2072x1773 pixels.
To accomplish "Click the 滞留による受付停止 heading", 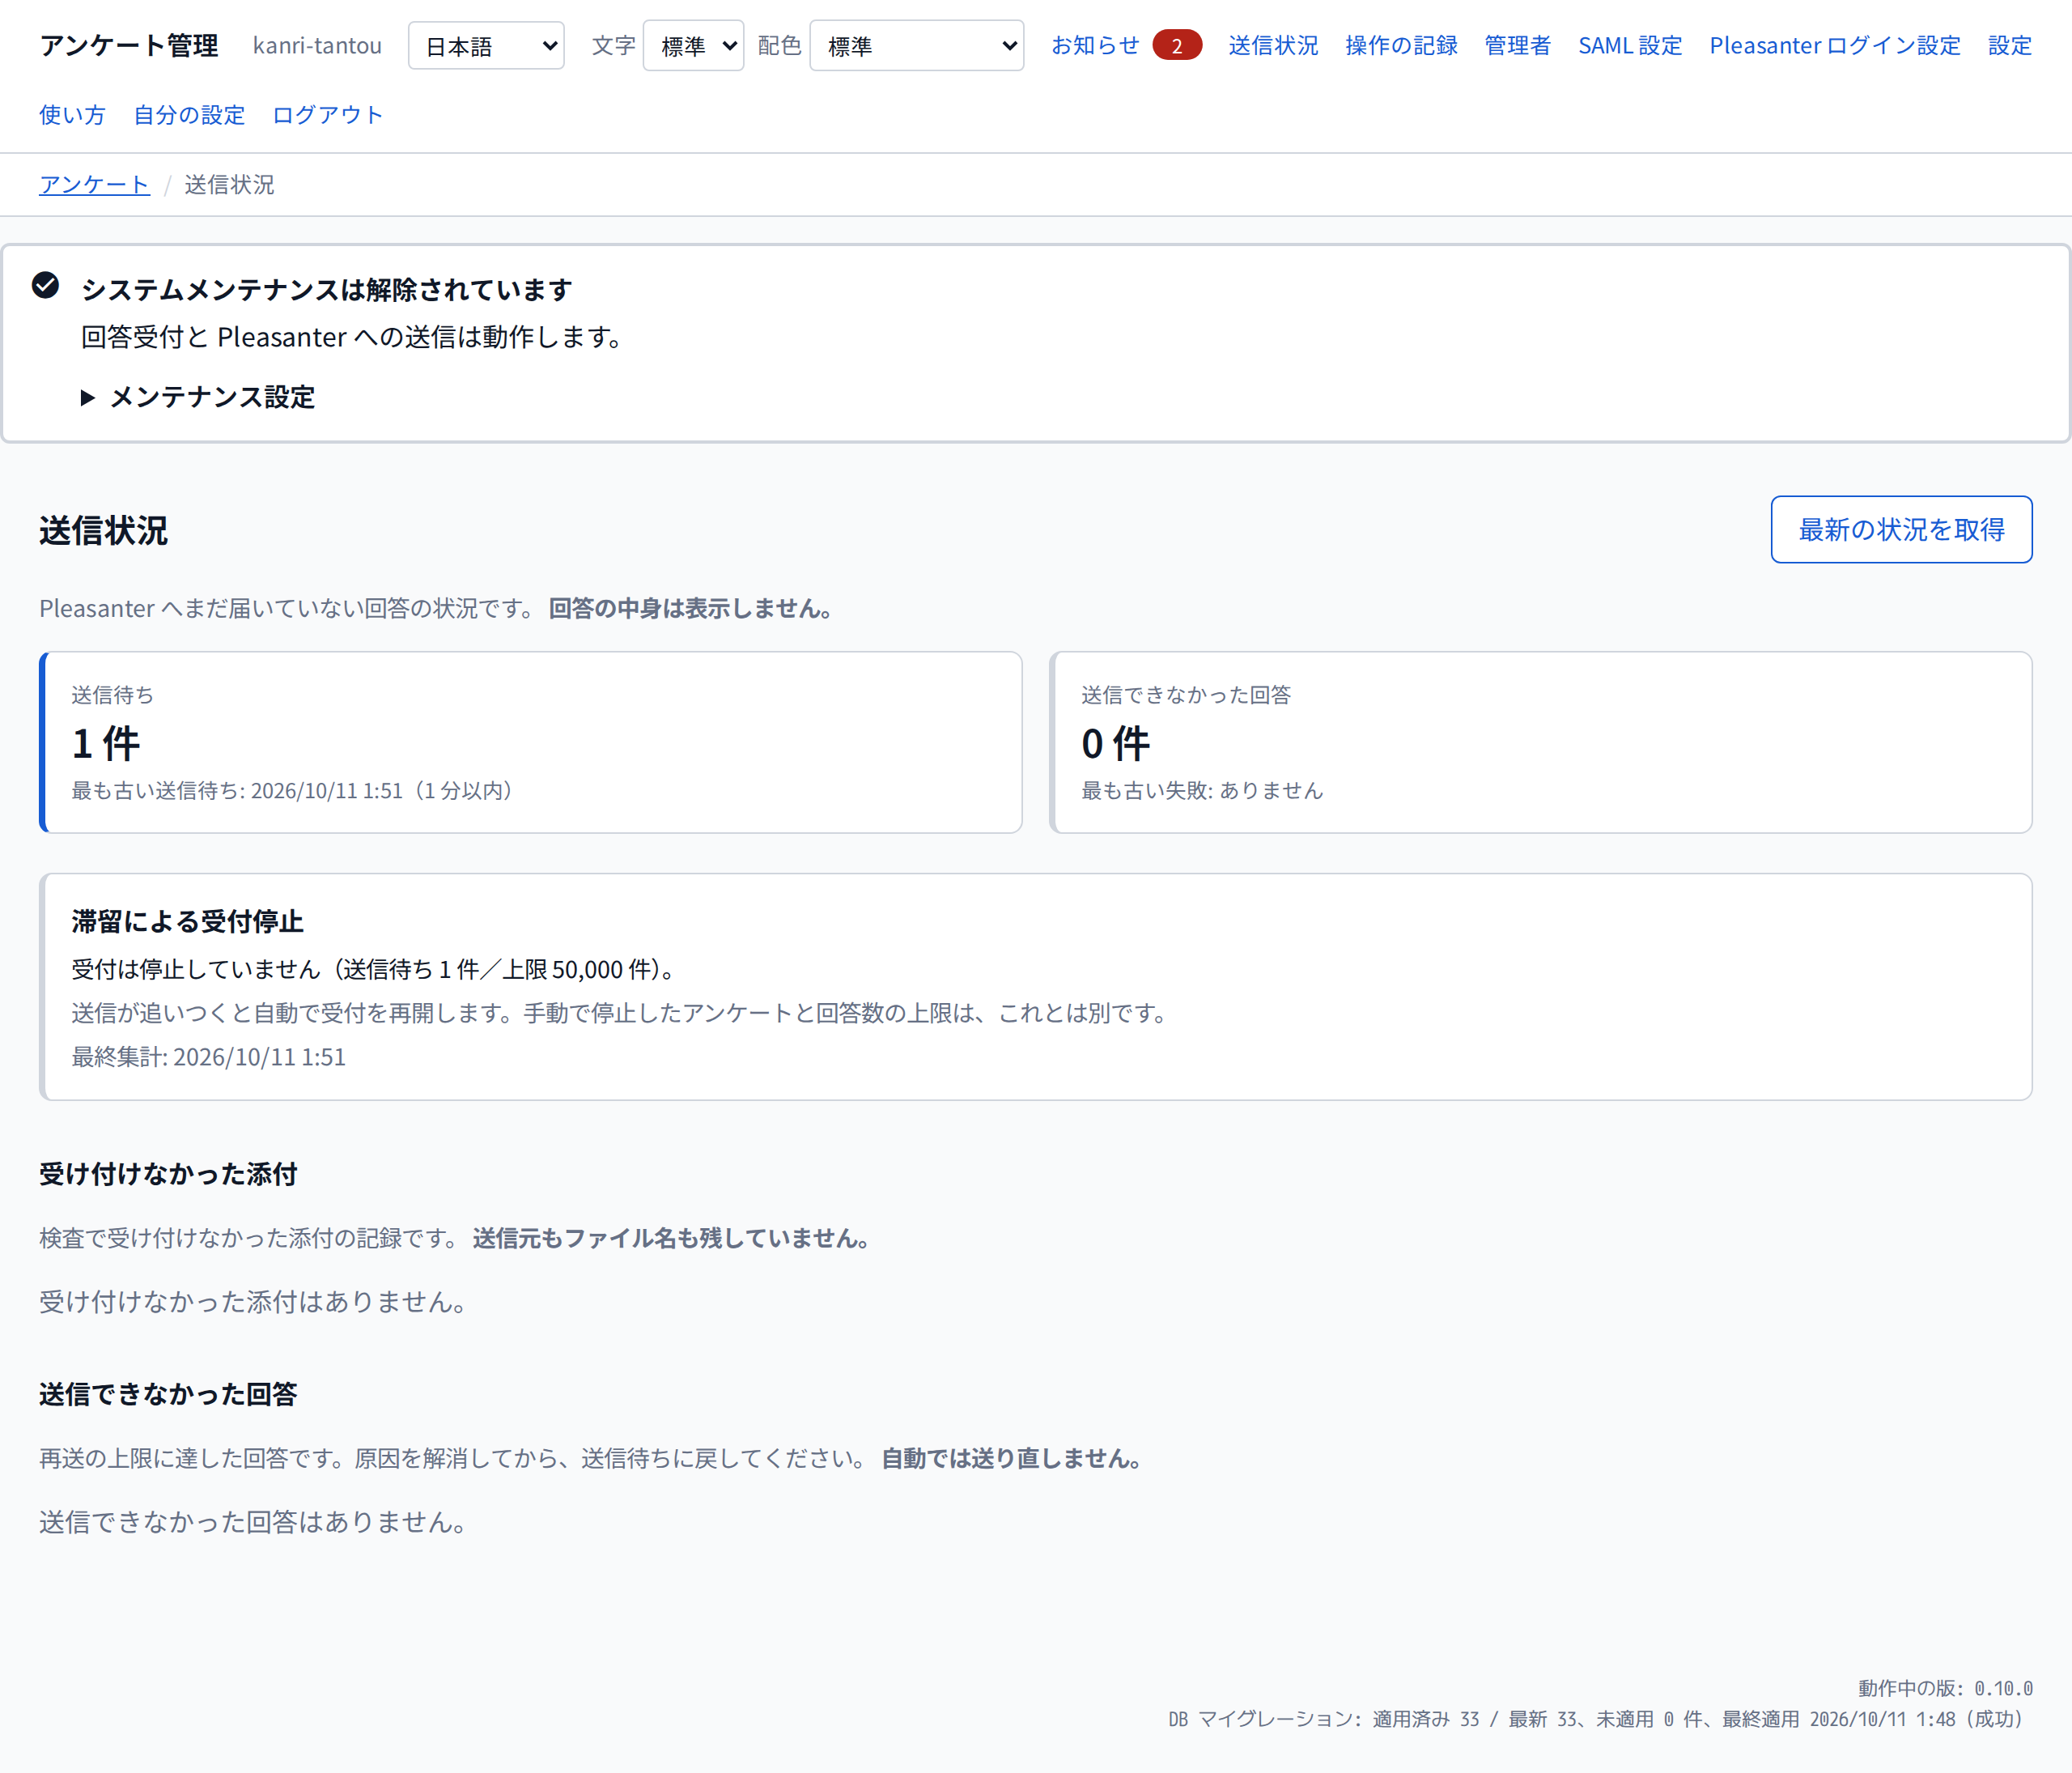I will point(187,921).
